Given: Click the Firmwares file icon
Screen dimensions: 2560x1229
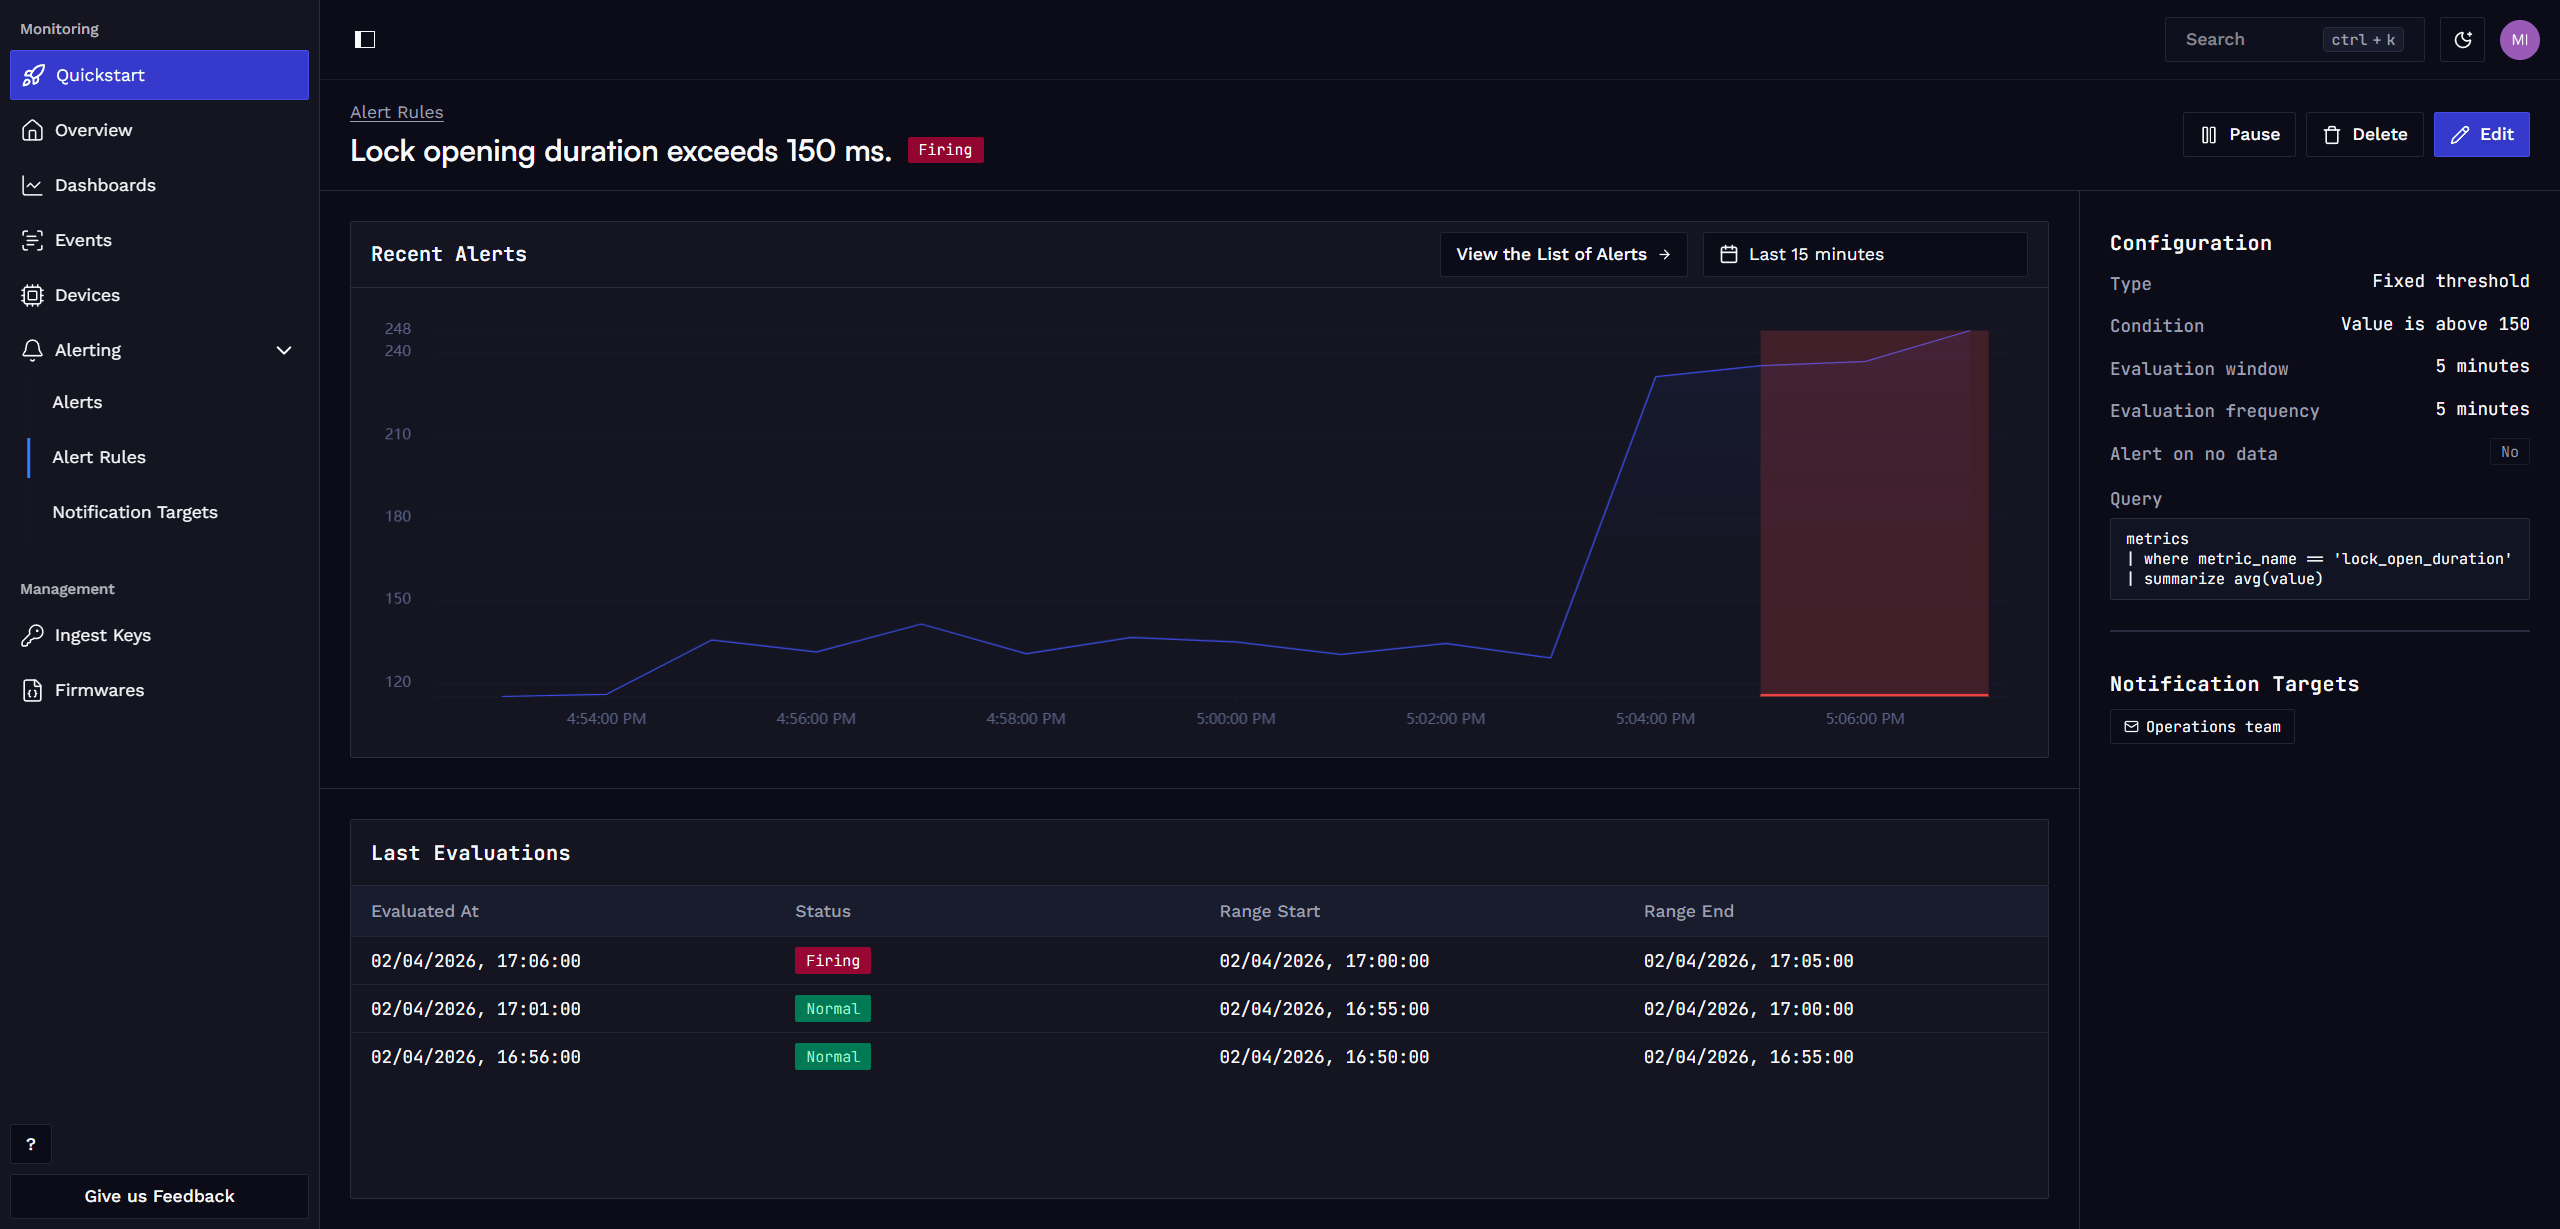Looking at the screenshot, I should coord(33,690).
